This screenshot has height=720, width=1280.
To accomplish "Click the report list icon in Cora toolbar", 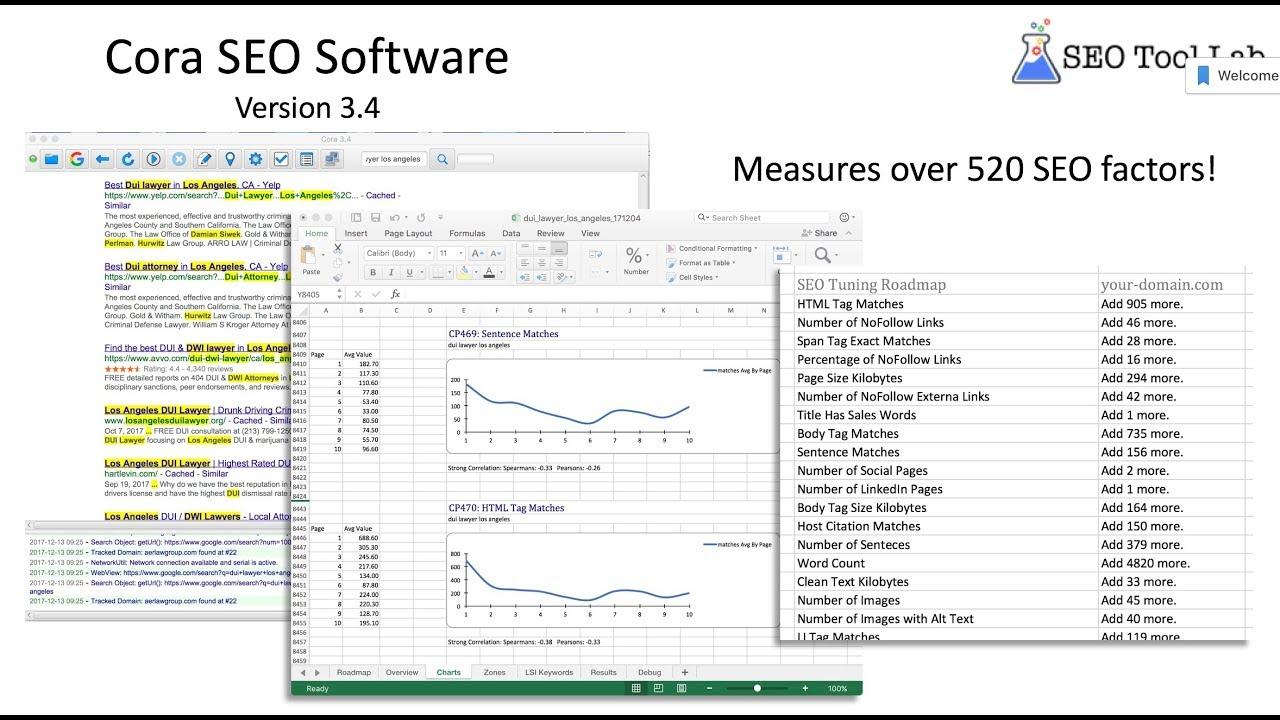I will [x=305, y=158].
